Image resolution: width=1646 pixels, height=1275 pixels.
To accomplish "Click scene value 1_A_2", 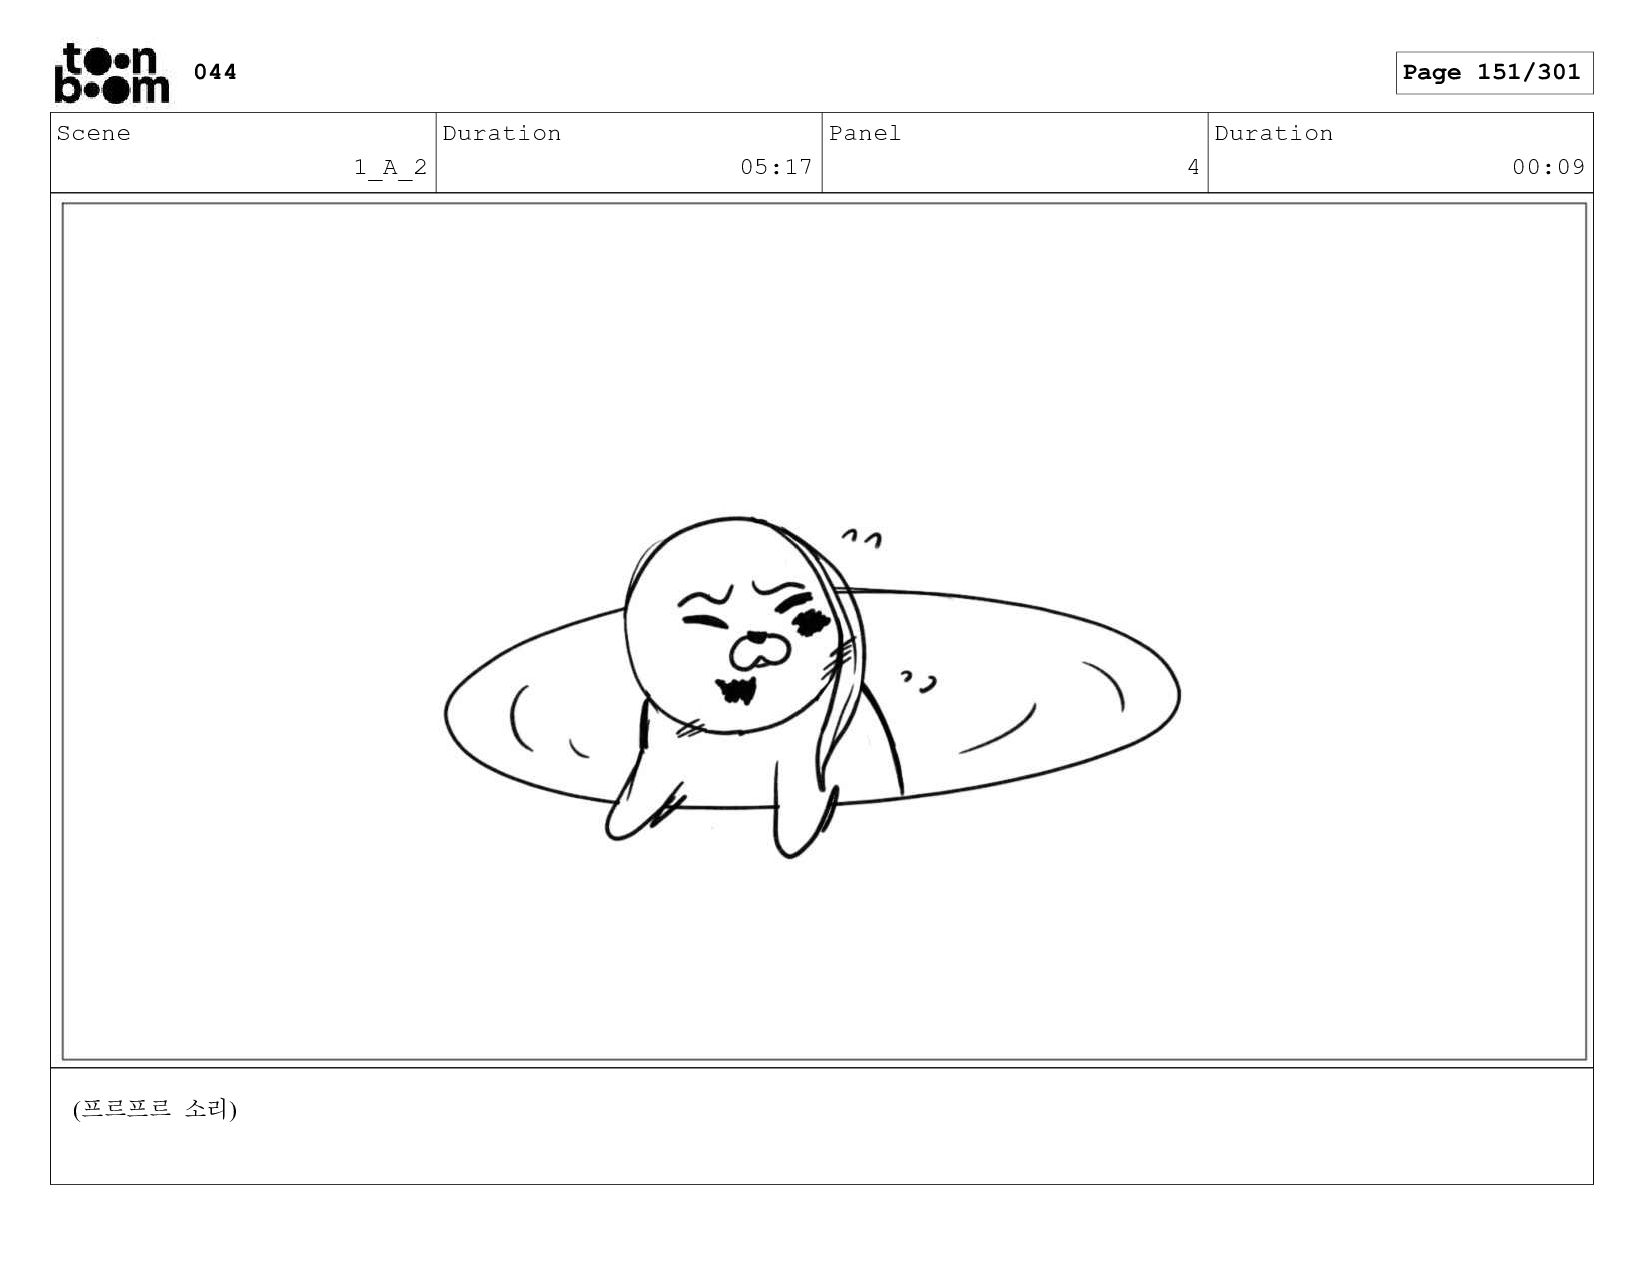I will tap(390, 167).
